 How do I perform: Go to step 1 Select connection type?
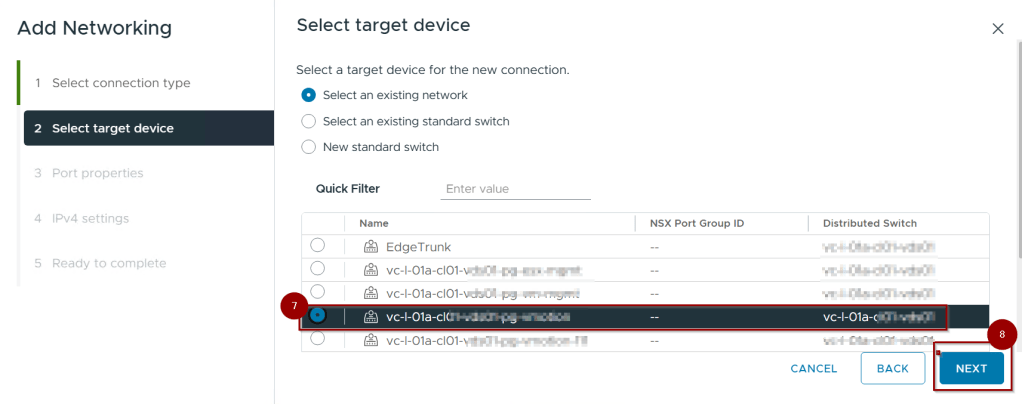click(120, 83)
